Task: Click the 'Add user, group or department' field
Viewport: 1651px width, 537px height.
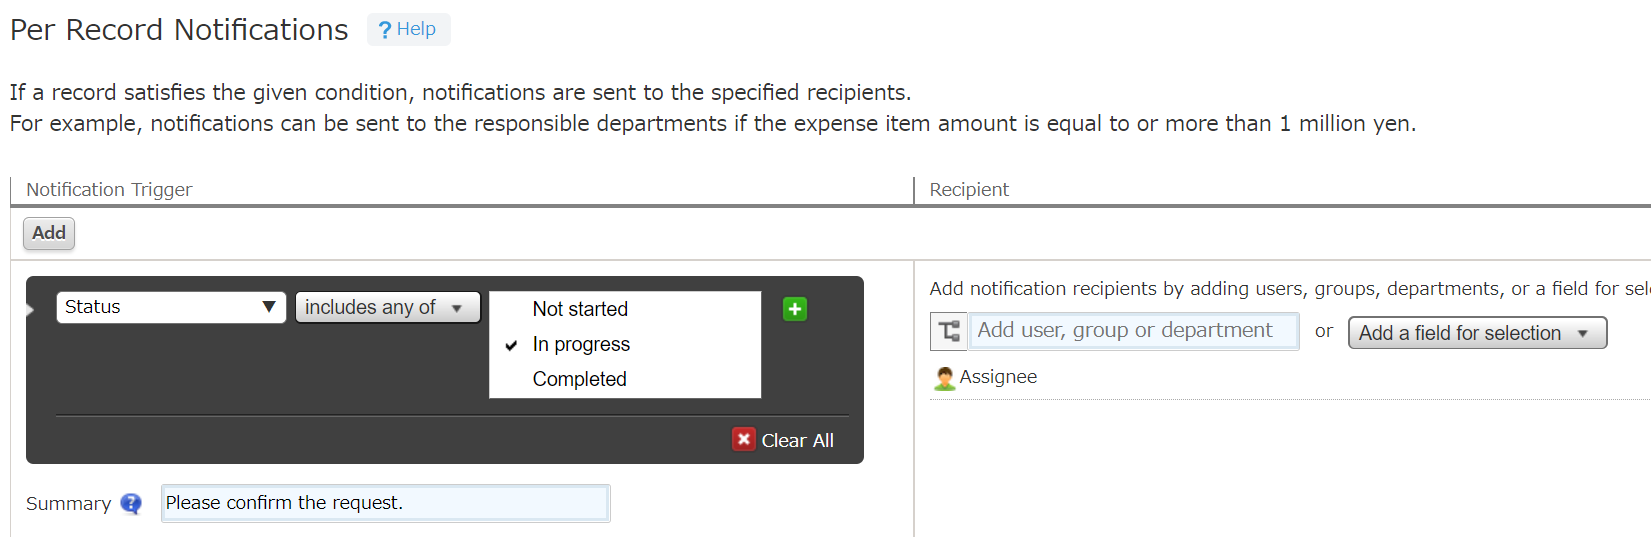Action: (x=1133, y=331)
